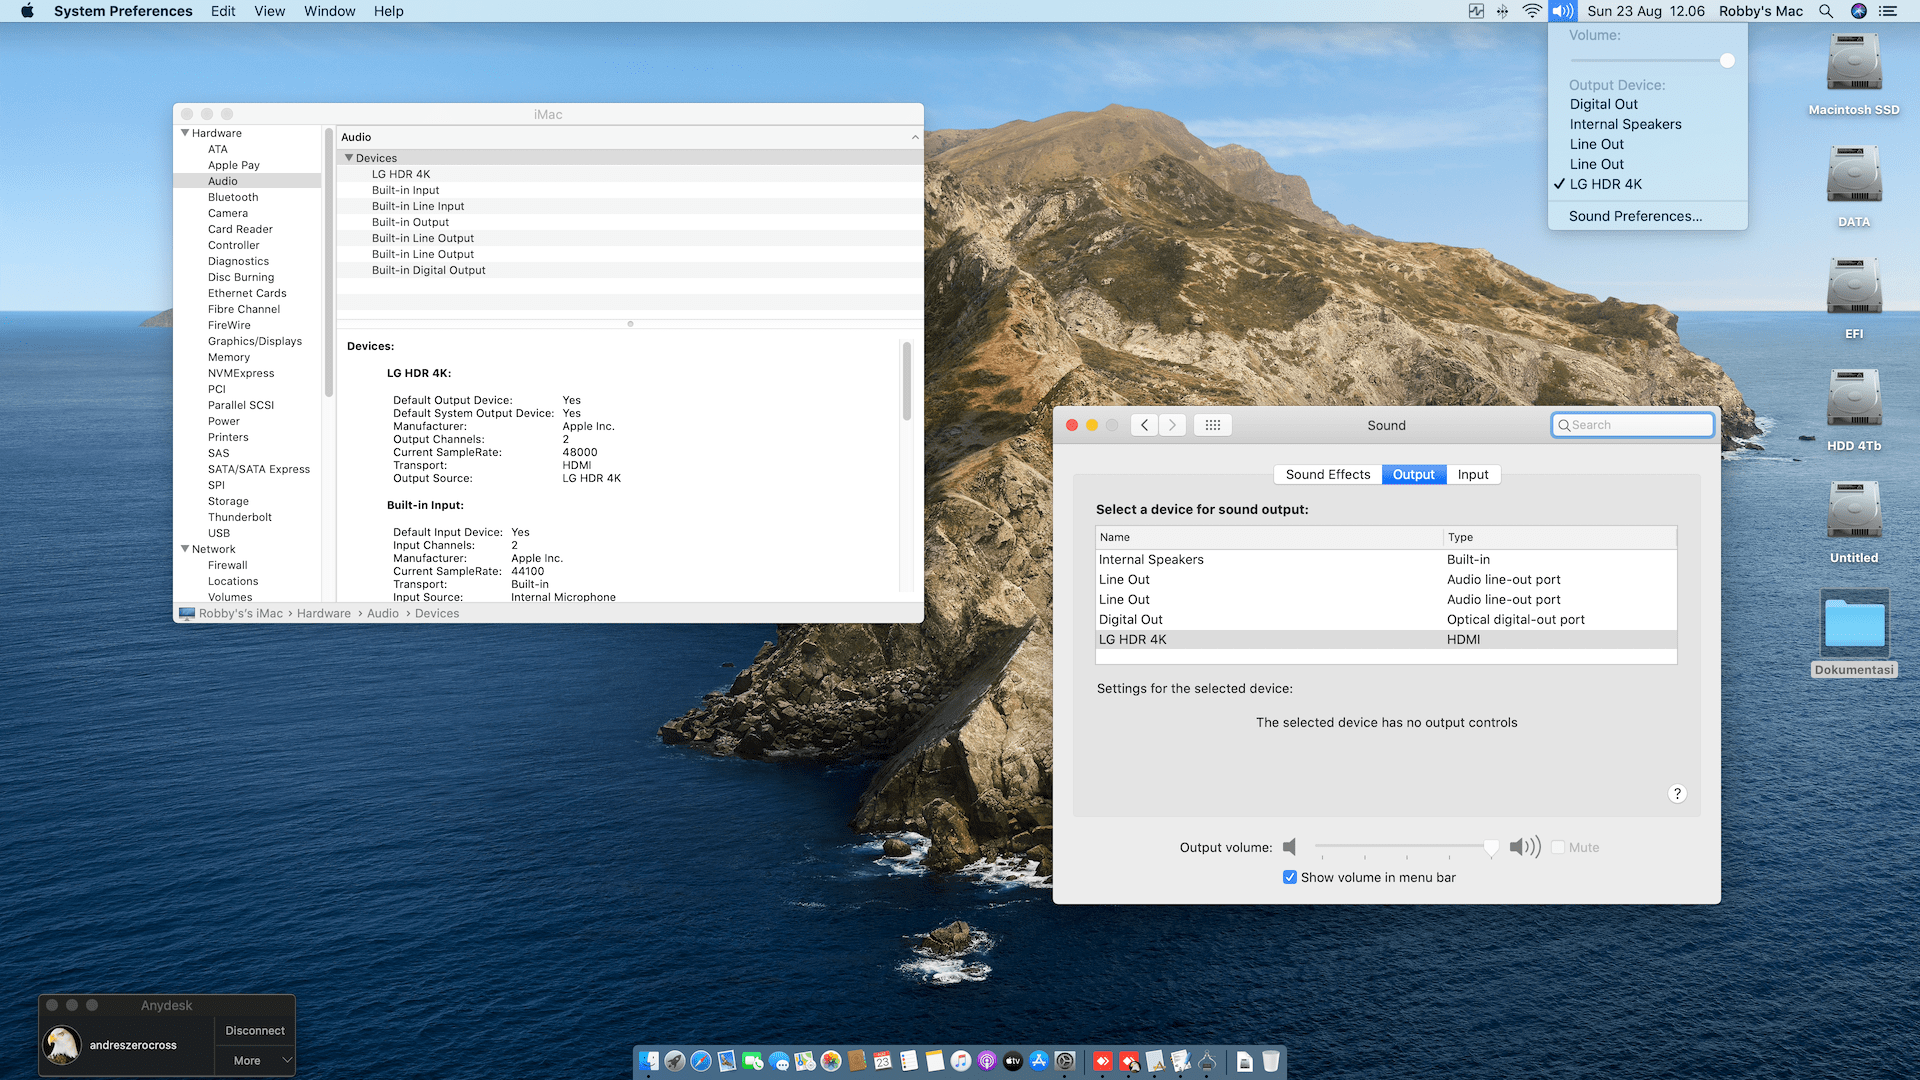Choose Internal Speakers in the volume menu
Image resolution: width=1920 pixels, height=1080 pixels.
tap(1648, 124)
